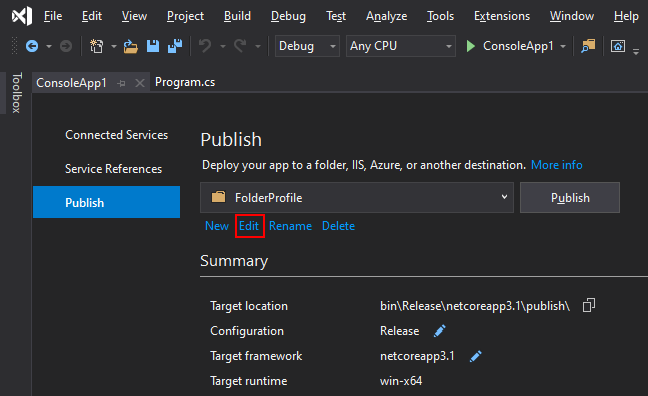Click the New Project toolbar icon
The width and height of the screenshot is (648, 396).
pos(97,46)
